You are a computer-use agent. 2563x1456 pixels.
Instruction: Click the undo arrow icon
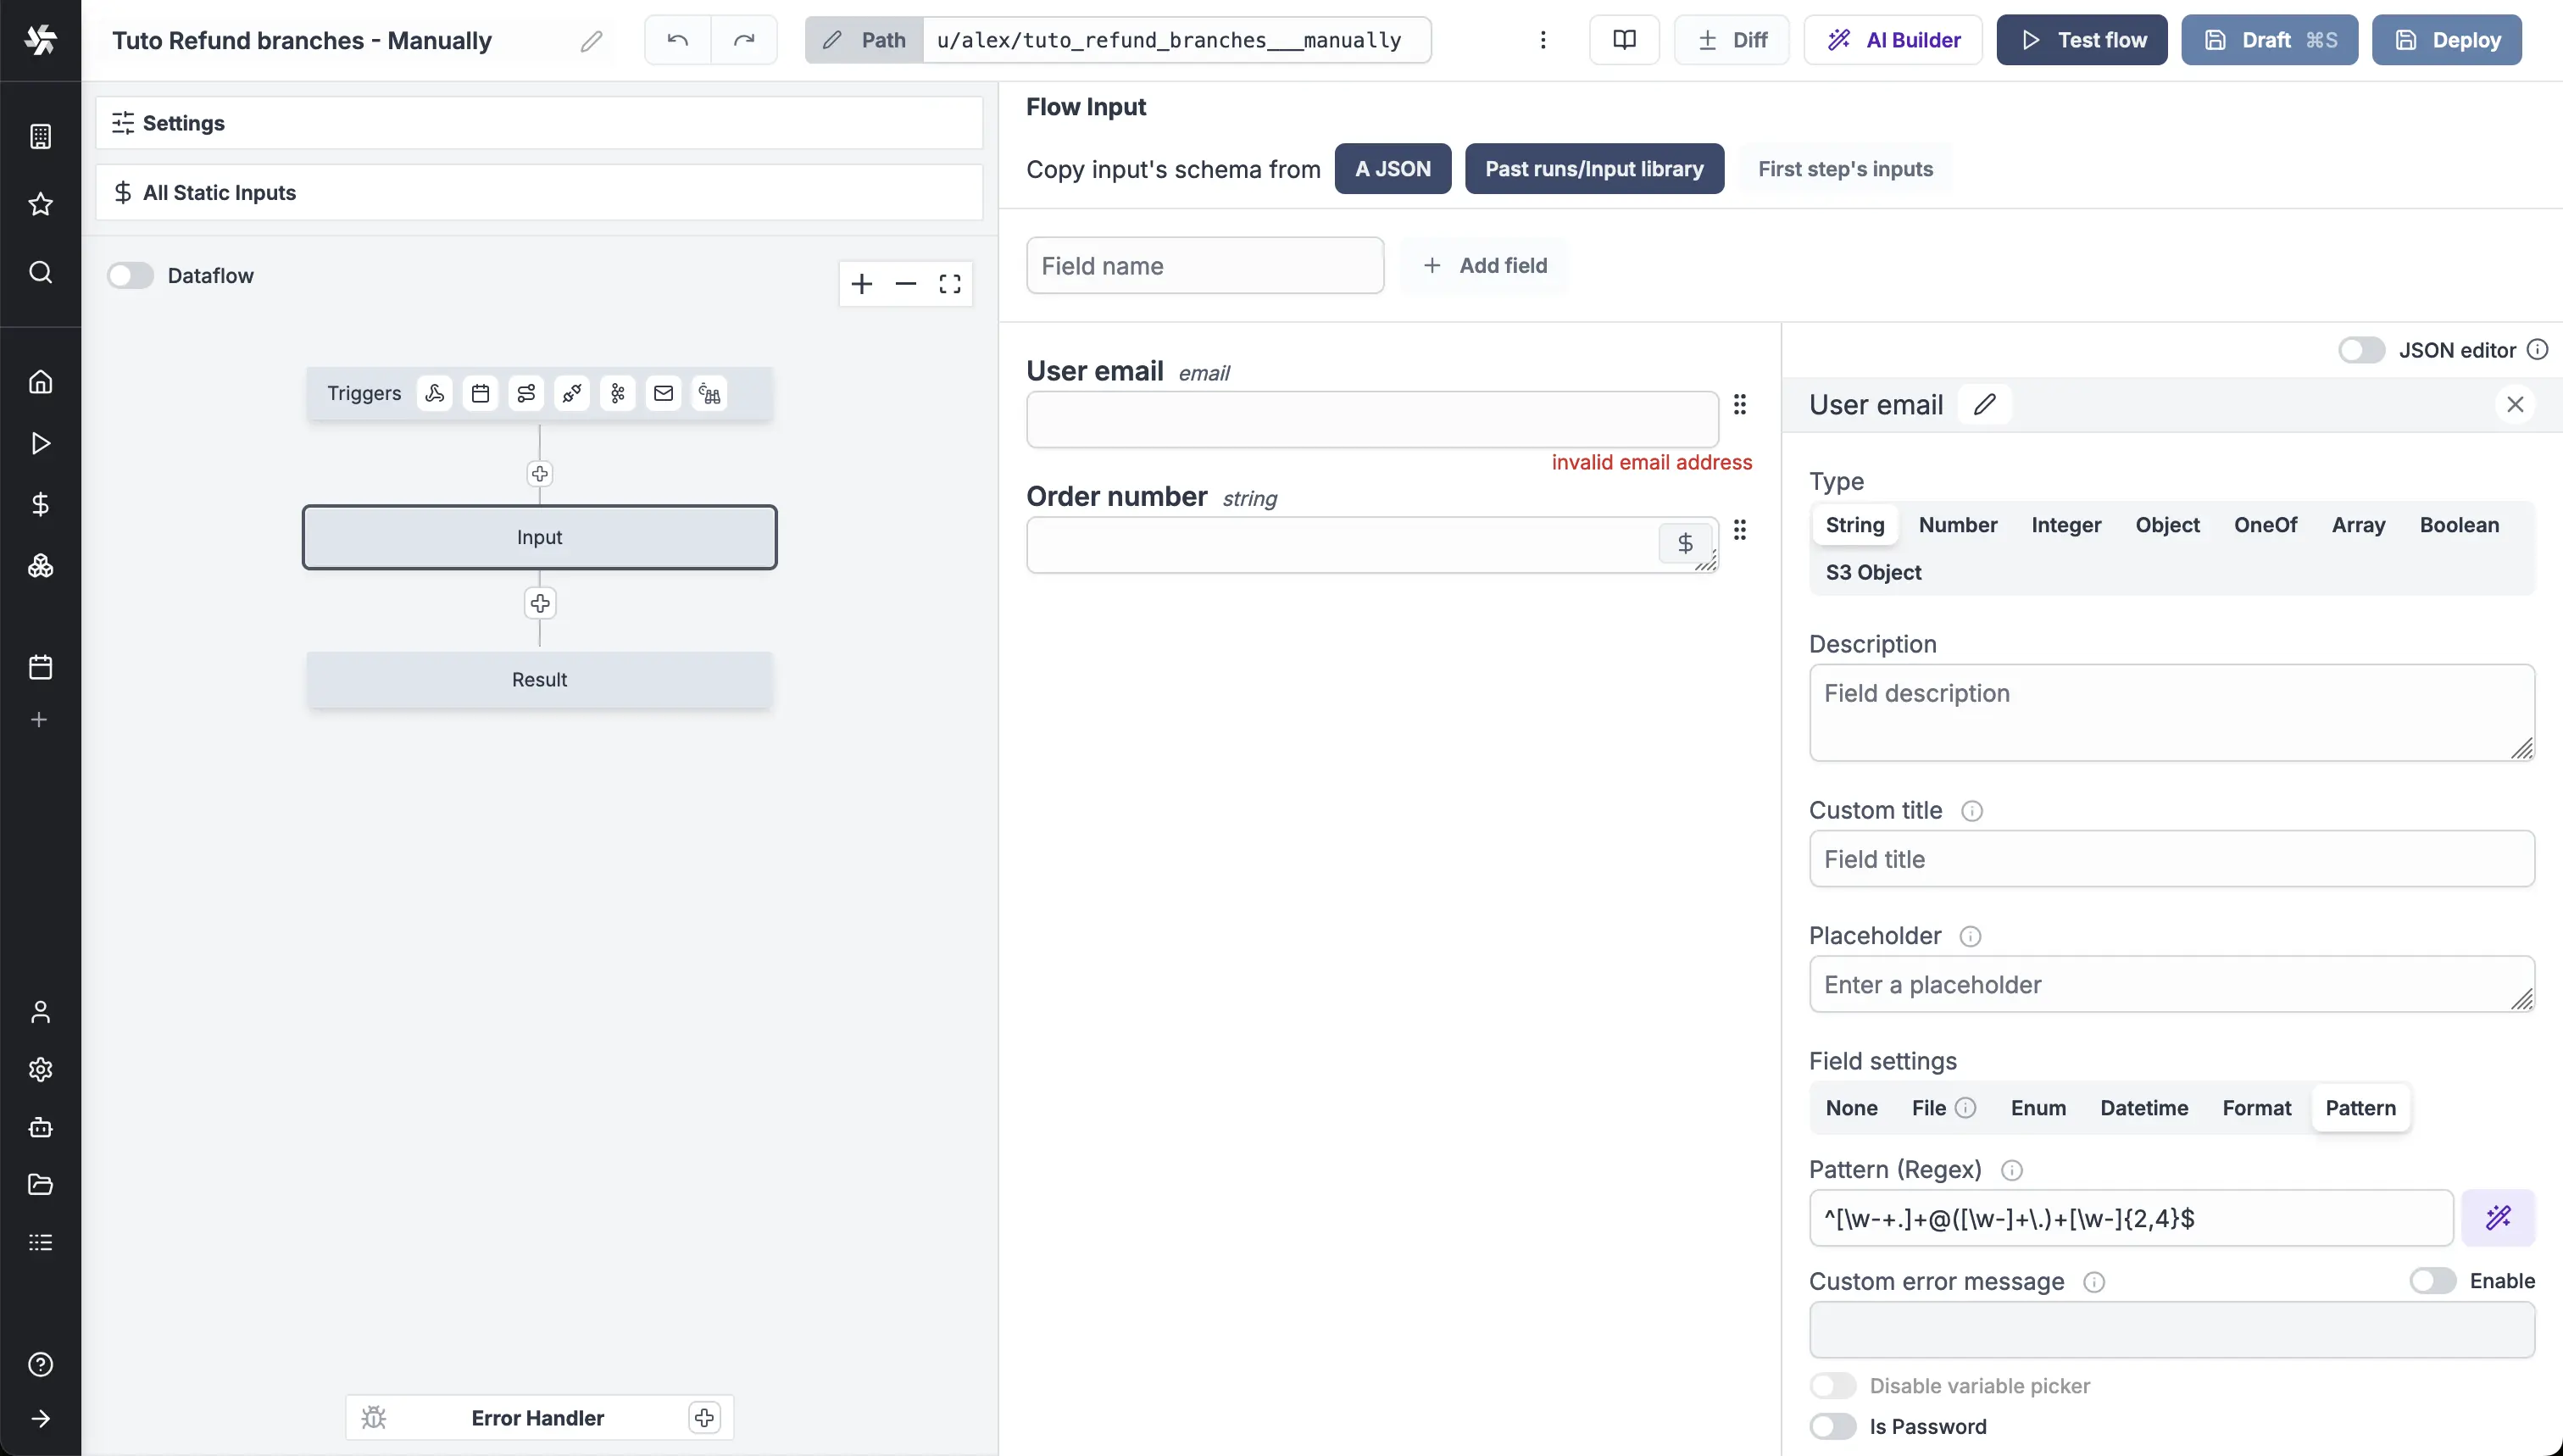point(676,39)
